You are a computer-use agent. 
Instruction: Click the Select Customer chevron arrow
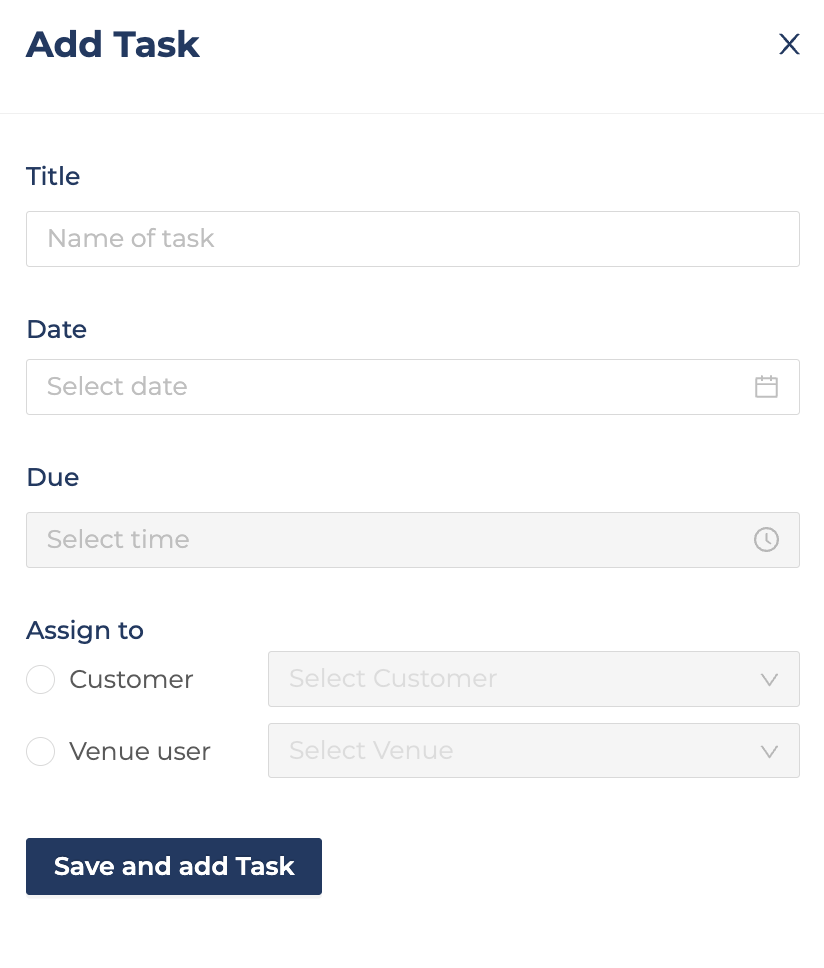[769, 680]
